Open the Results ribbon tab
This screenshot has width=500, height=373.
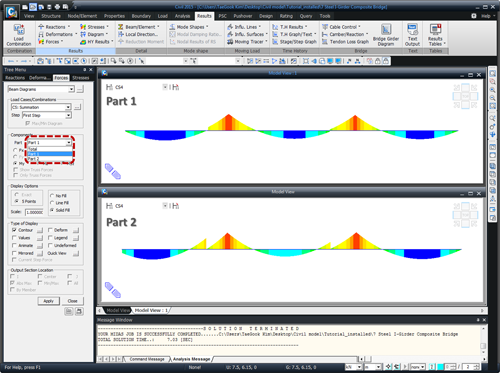204,16
